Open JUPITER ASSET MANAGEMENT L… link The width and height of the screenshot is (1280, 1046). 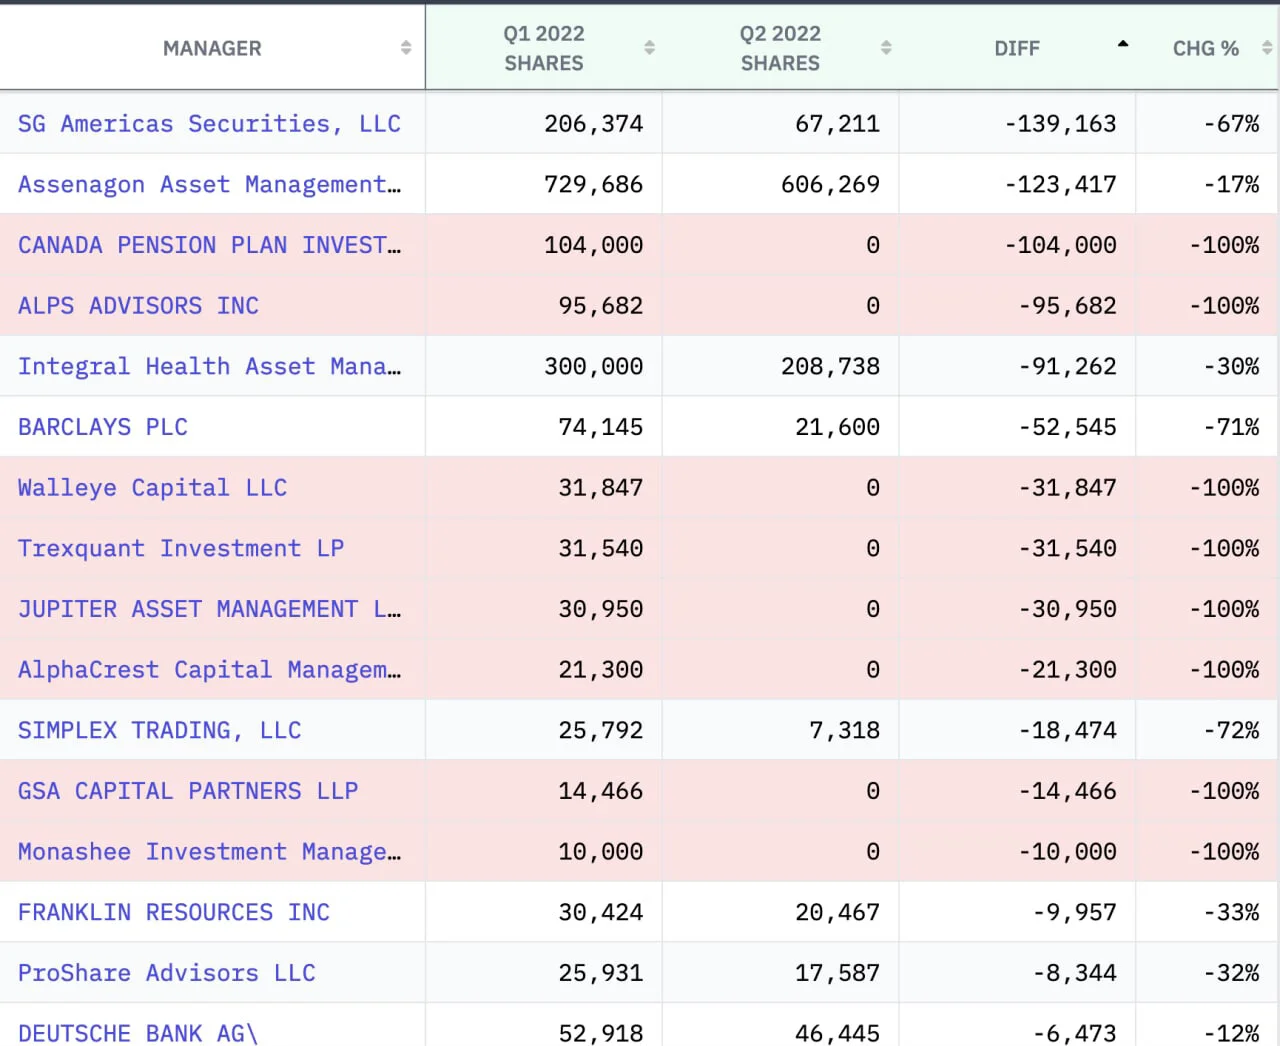point(209,609)
